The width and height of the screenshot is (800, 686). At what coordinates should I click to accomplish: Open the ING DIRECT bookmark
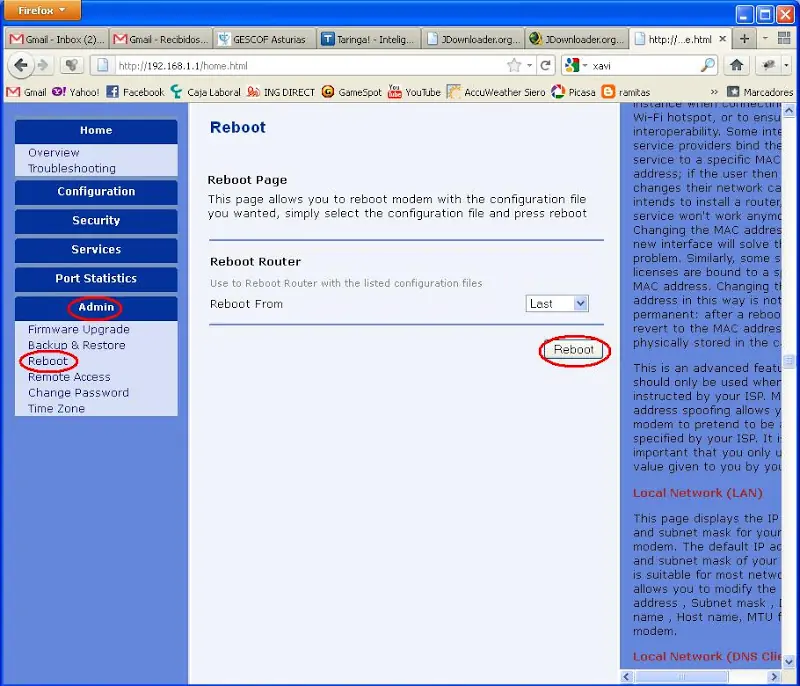pyautogui.click(x=281, y=92)
